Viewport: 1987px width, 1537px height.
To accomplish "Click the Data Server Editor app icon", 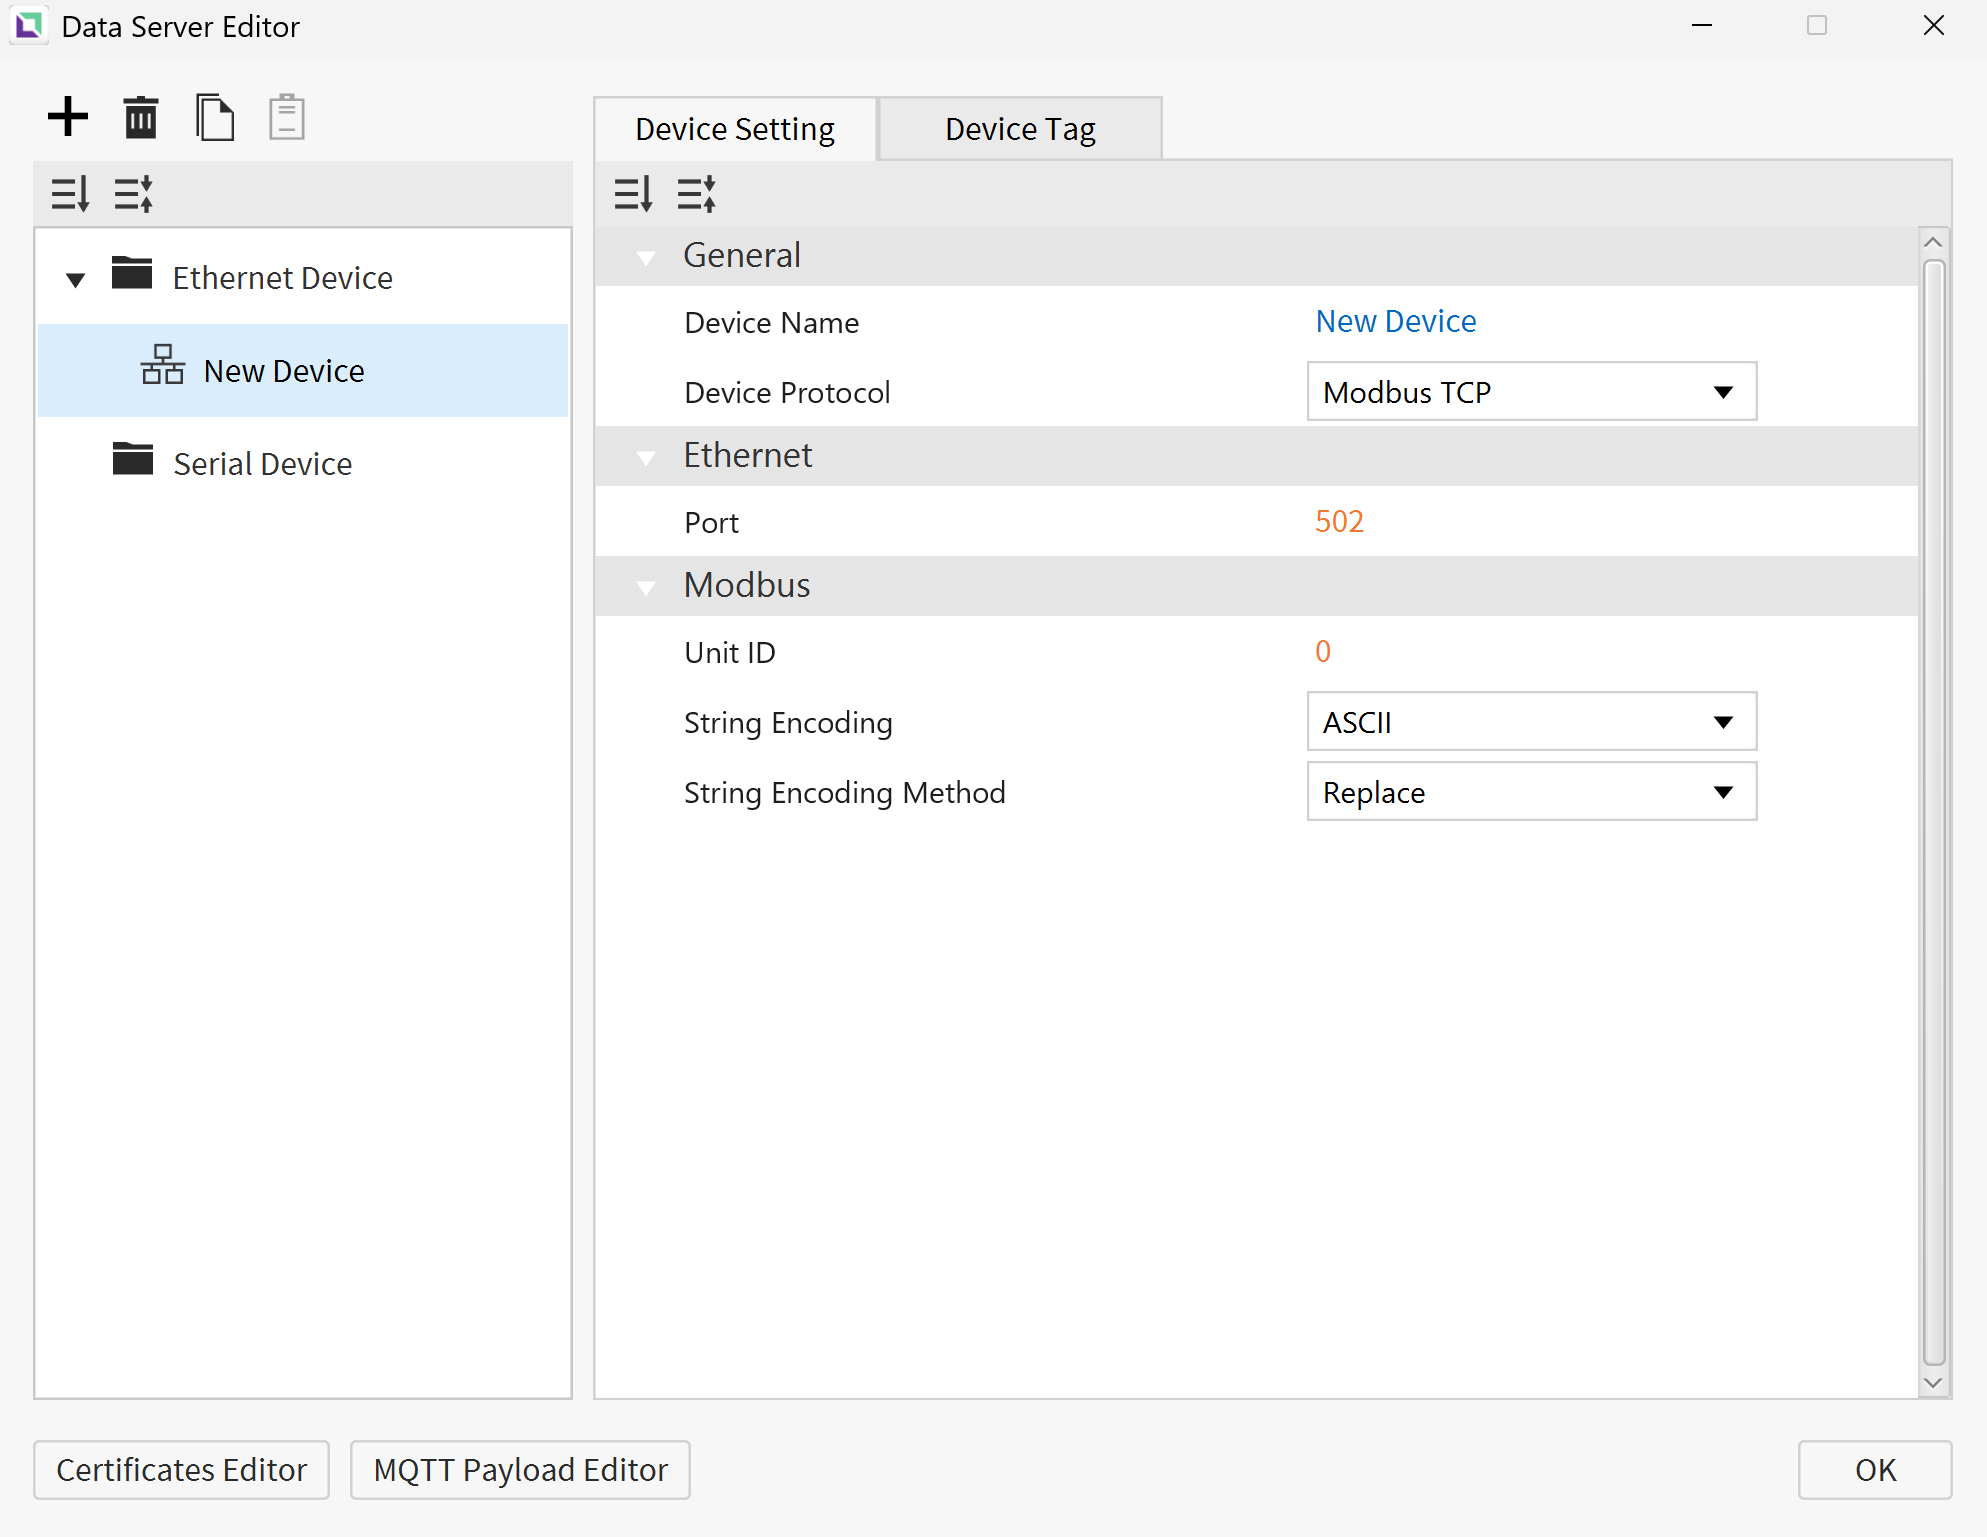I will (29, 26).
